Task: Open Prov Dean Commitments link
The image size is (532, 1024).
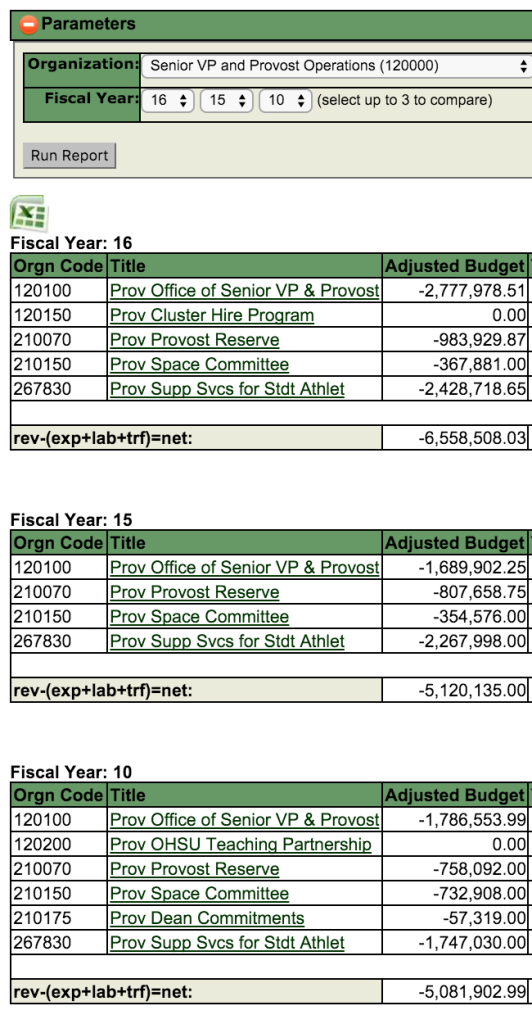Action: (207, 918)
